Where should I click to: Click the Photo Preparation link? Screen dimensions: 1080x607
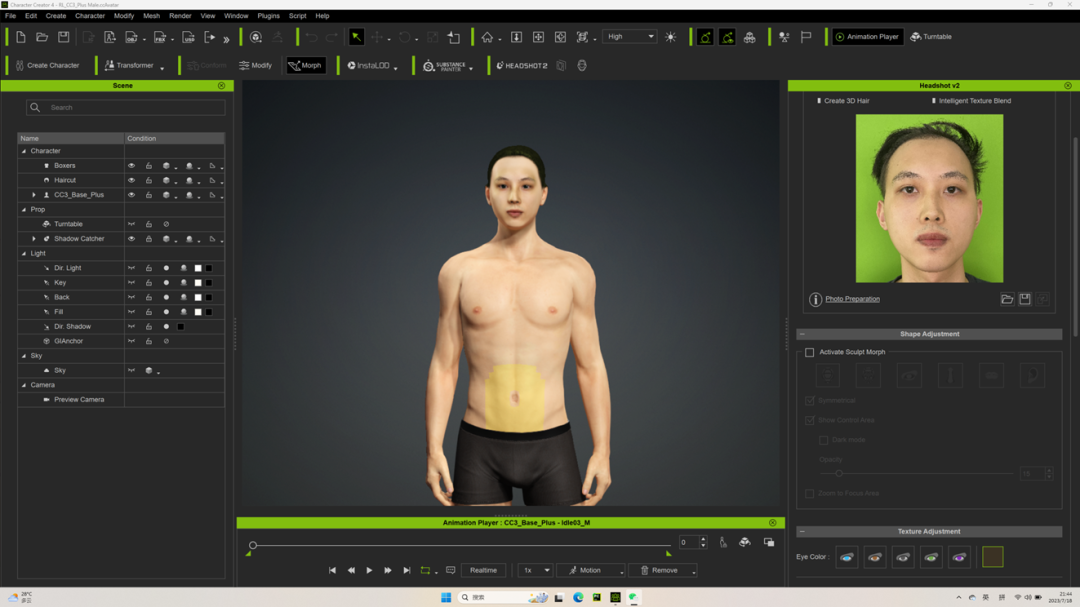click(x=852, y=299)
